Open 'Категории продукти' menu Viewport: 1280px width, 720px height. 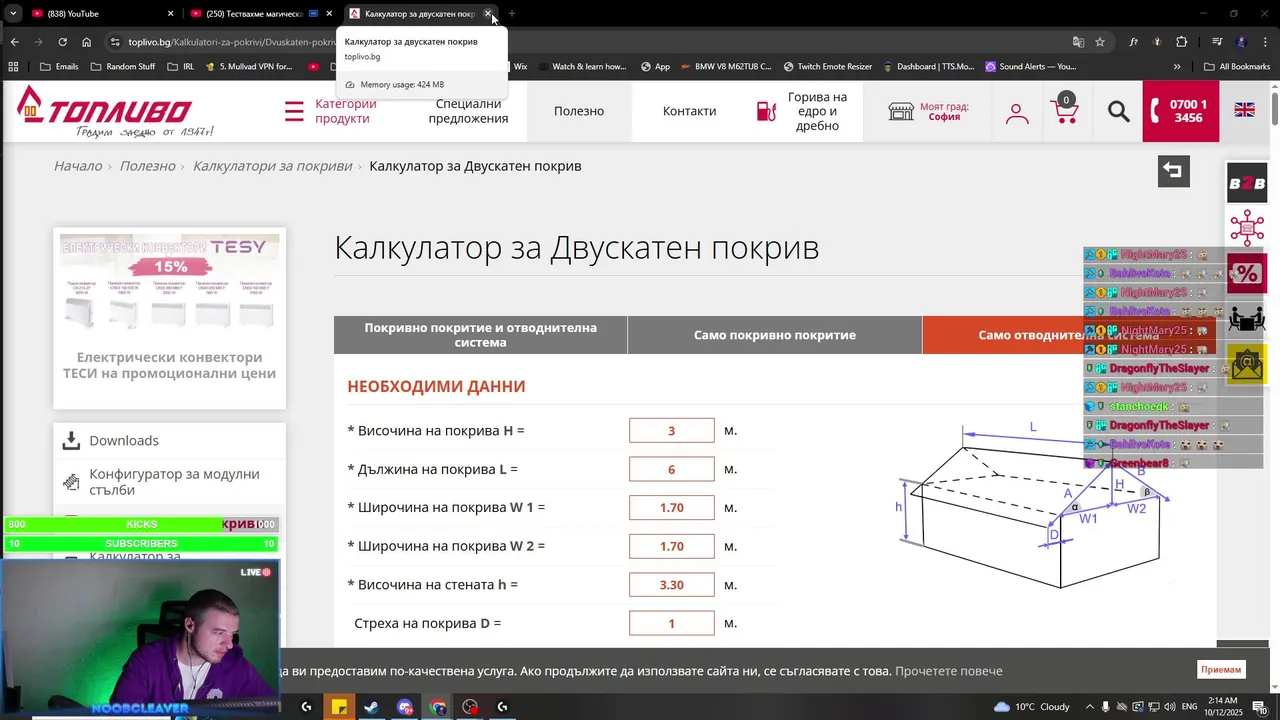pos(346,111)
